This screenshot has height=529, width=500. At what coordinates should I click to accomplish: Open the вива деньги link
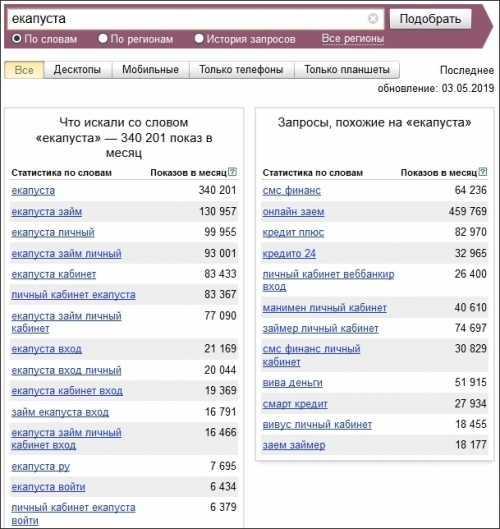tap(293, 383)
